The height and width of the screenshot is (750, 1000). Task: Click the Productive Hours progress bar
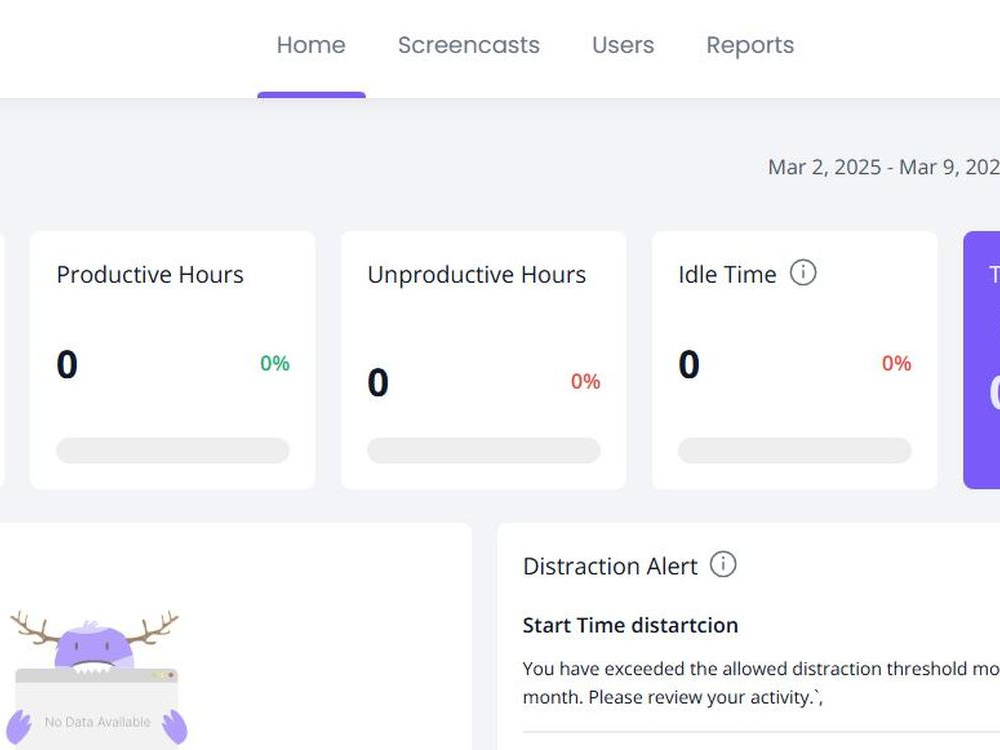point(173,450)
